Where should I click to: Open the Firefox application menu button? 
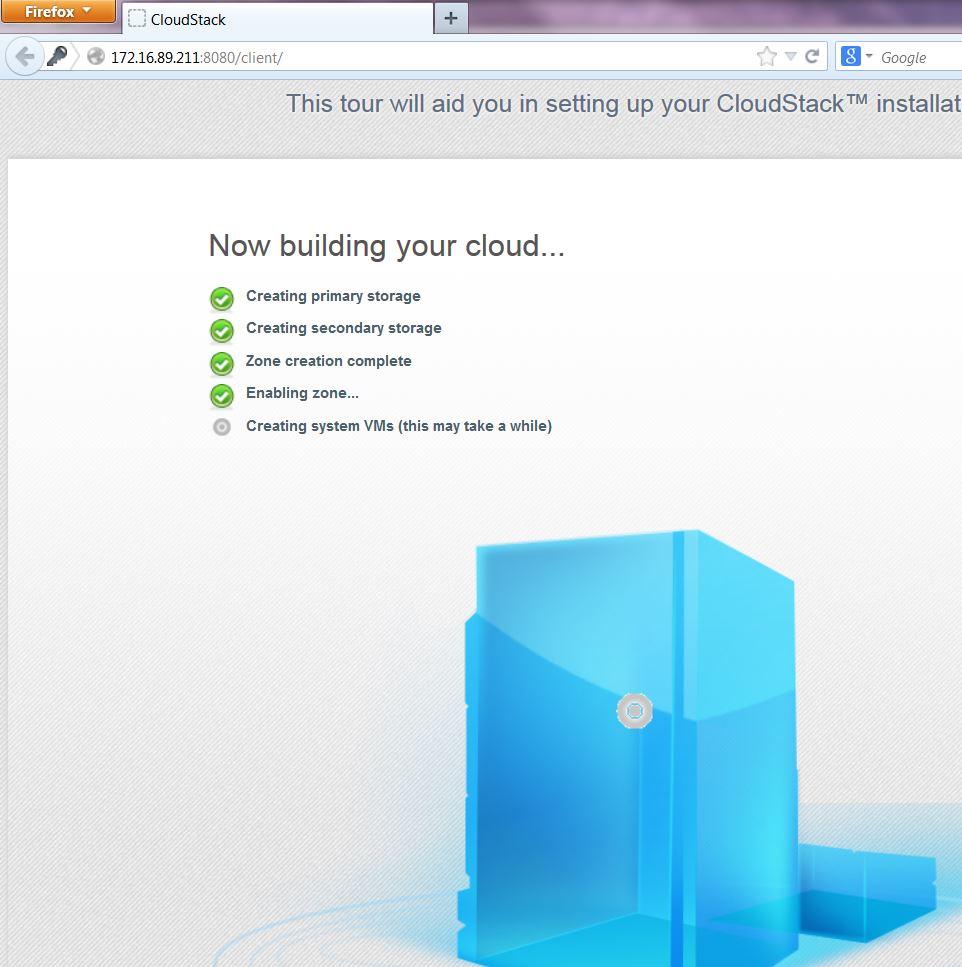58,12
